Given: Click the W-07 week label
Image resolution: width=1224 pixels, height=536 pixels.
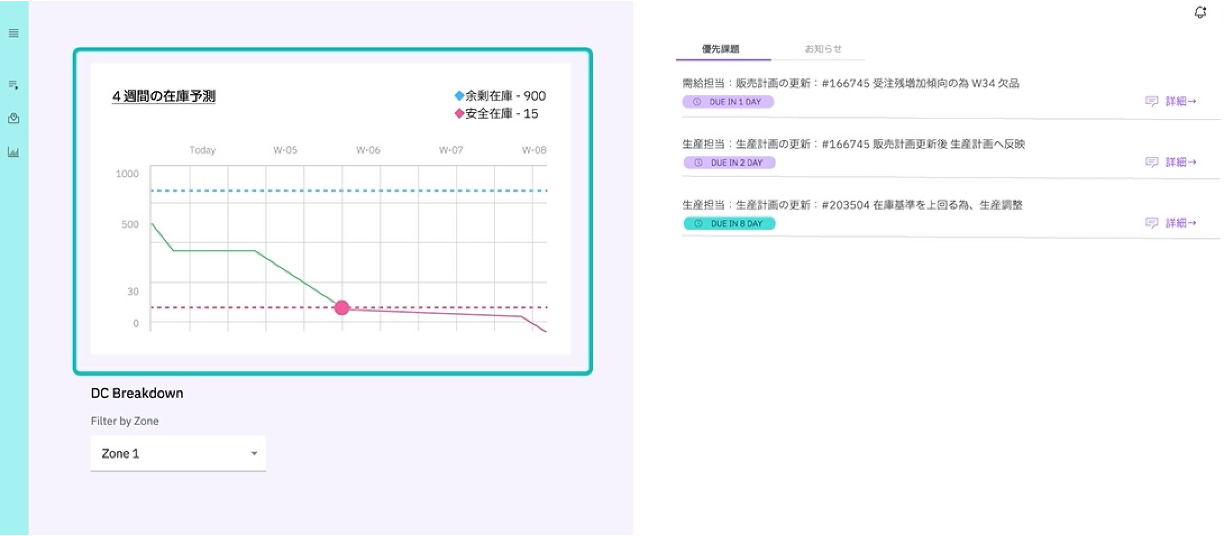Looking at the screenshot, I should click(x=451, y=150).
